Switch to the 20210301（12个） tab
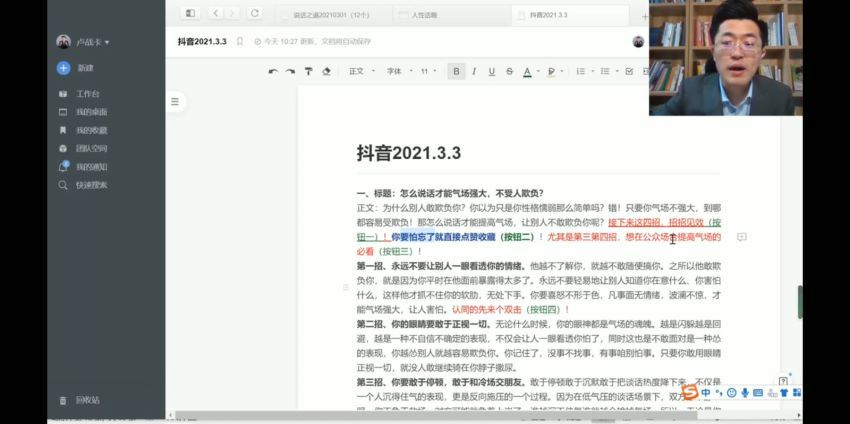This screenshot has width=850, height=424. coord(331,15)
